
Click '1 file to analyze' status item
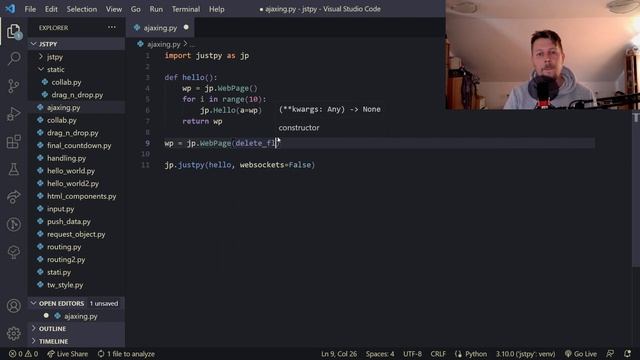tap(126, 354)
